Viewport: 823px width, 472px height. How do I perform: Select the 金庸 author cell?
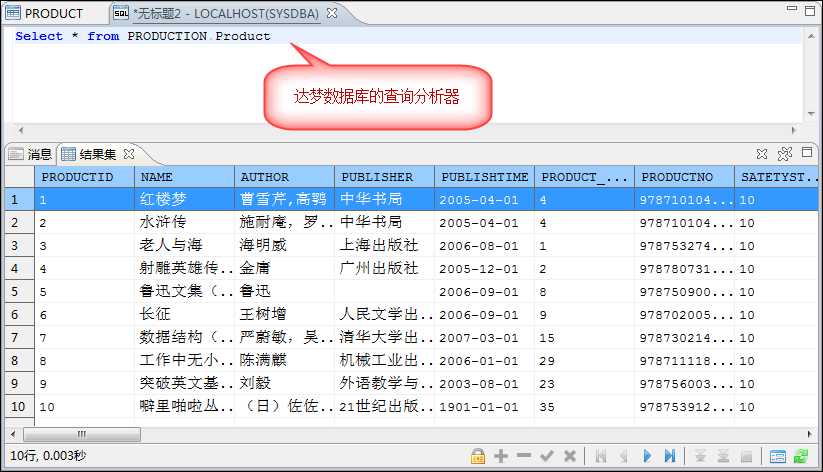[255, 268]
